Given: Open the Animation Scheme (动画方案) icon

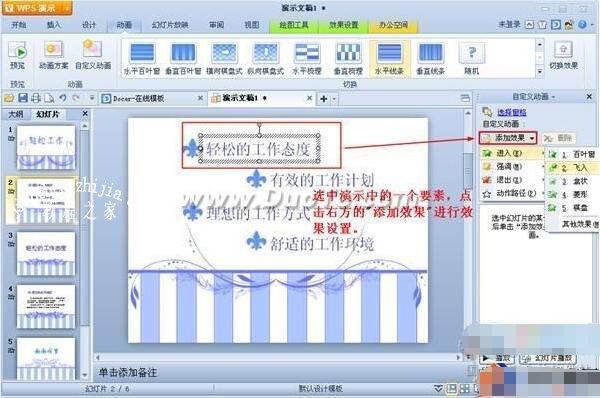Looking at the screenshot, I should 54,50.
